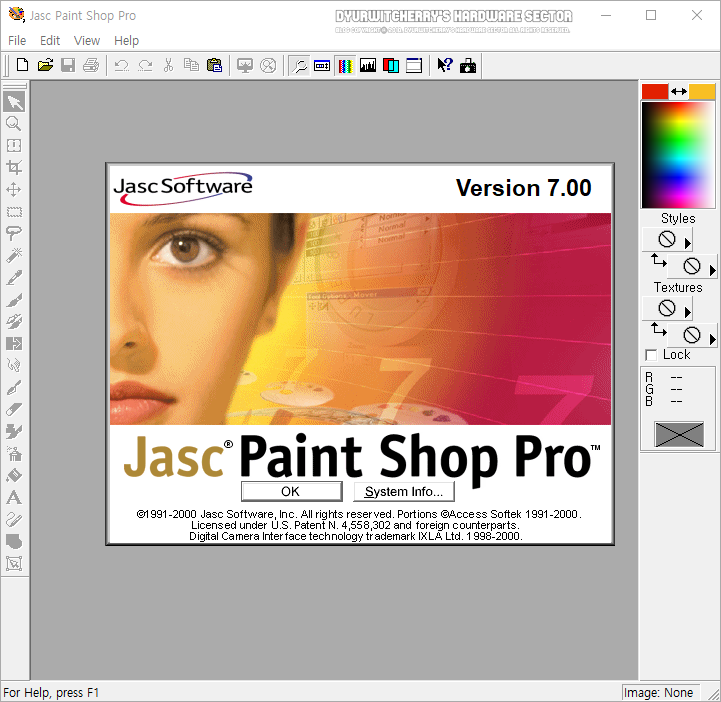Viewport: 721px width, 702px height.
Task: Click the Copy icon in toolbar
Action: tap(191, 65)
